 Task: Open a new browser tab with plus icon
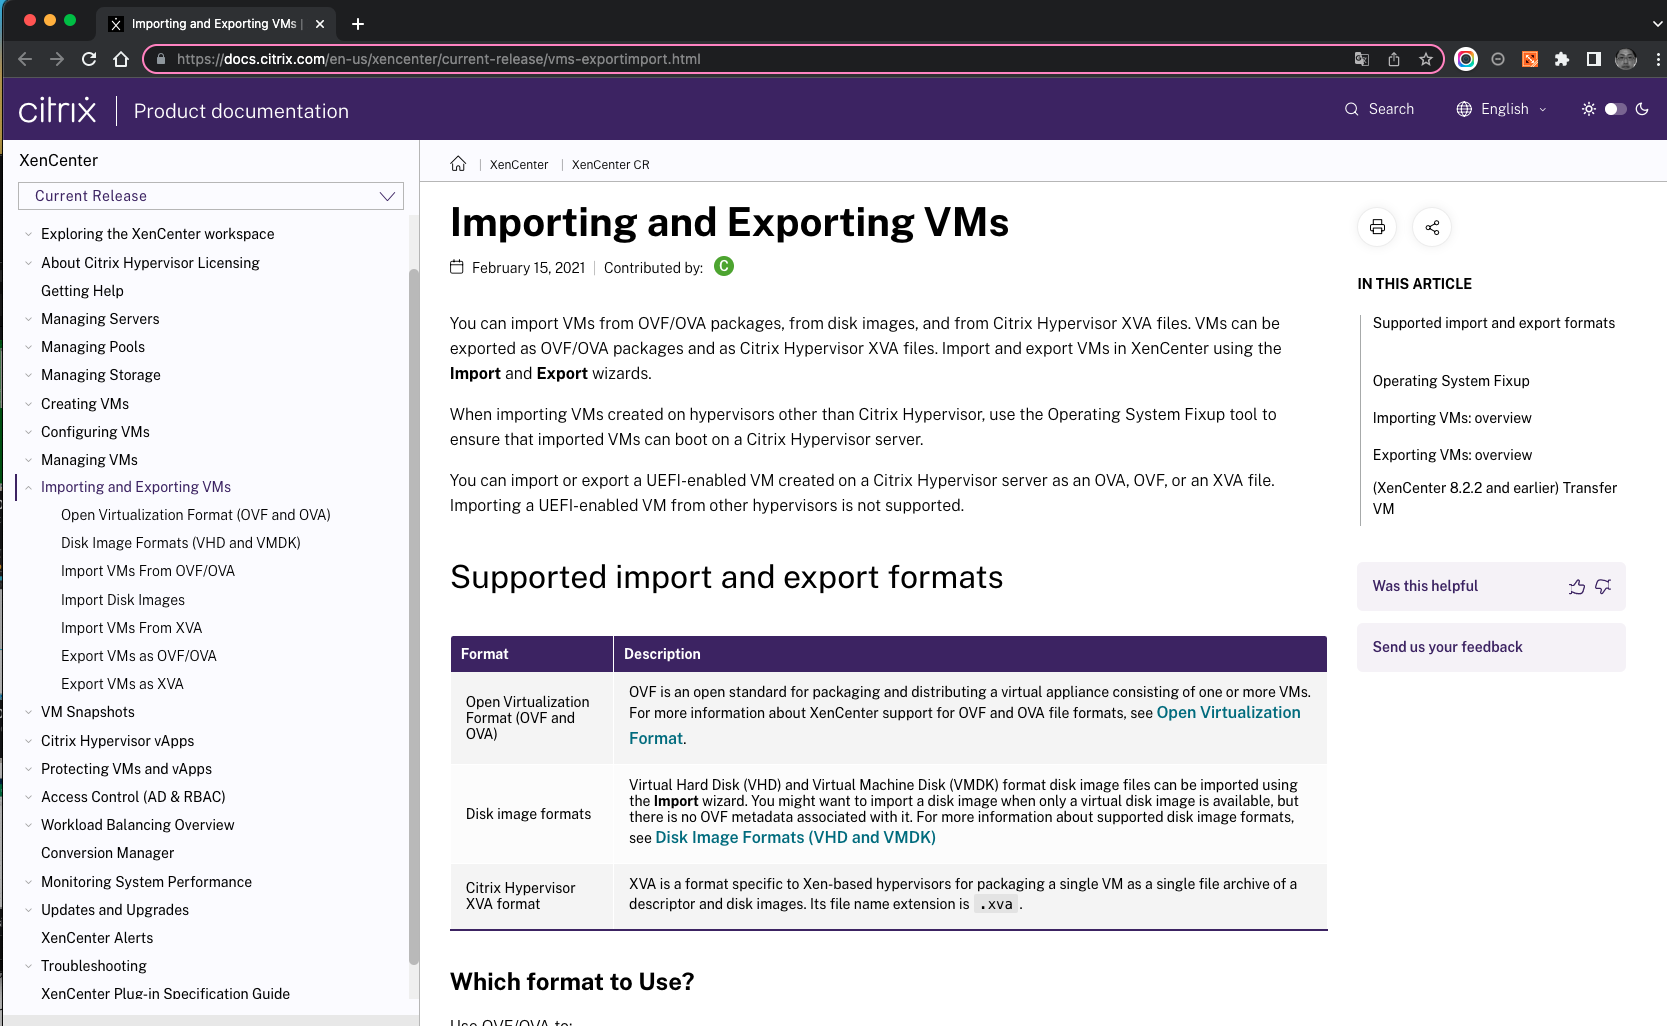pyautogui.click(x=358, y=24)
